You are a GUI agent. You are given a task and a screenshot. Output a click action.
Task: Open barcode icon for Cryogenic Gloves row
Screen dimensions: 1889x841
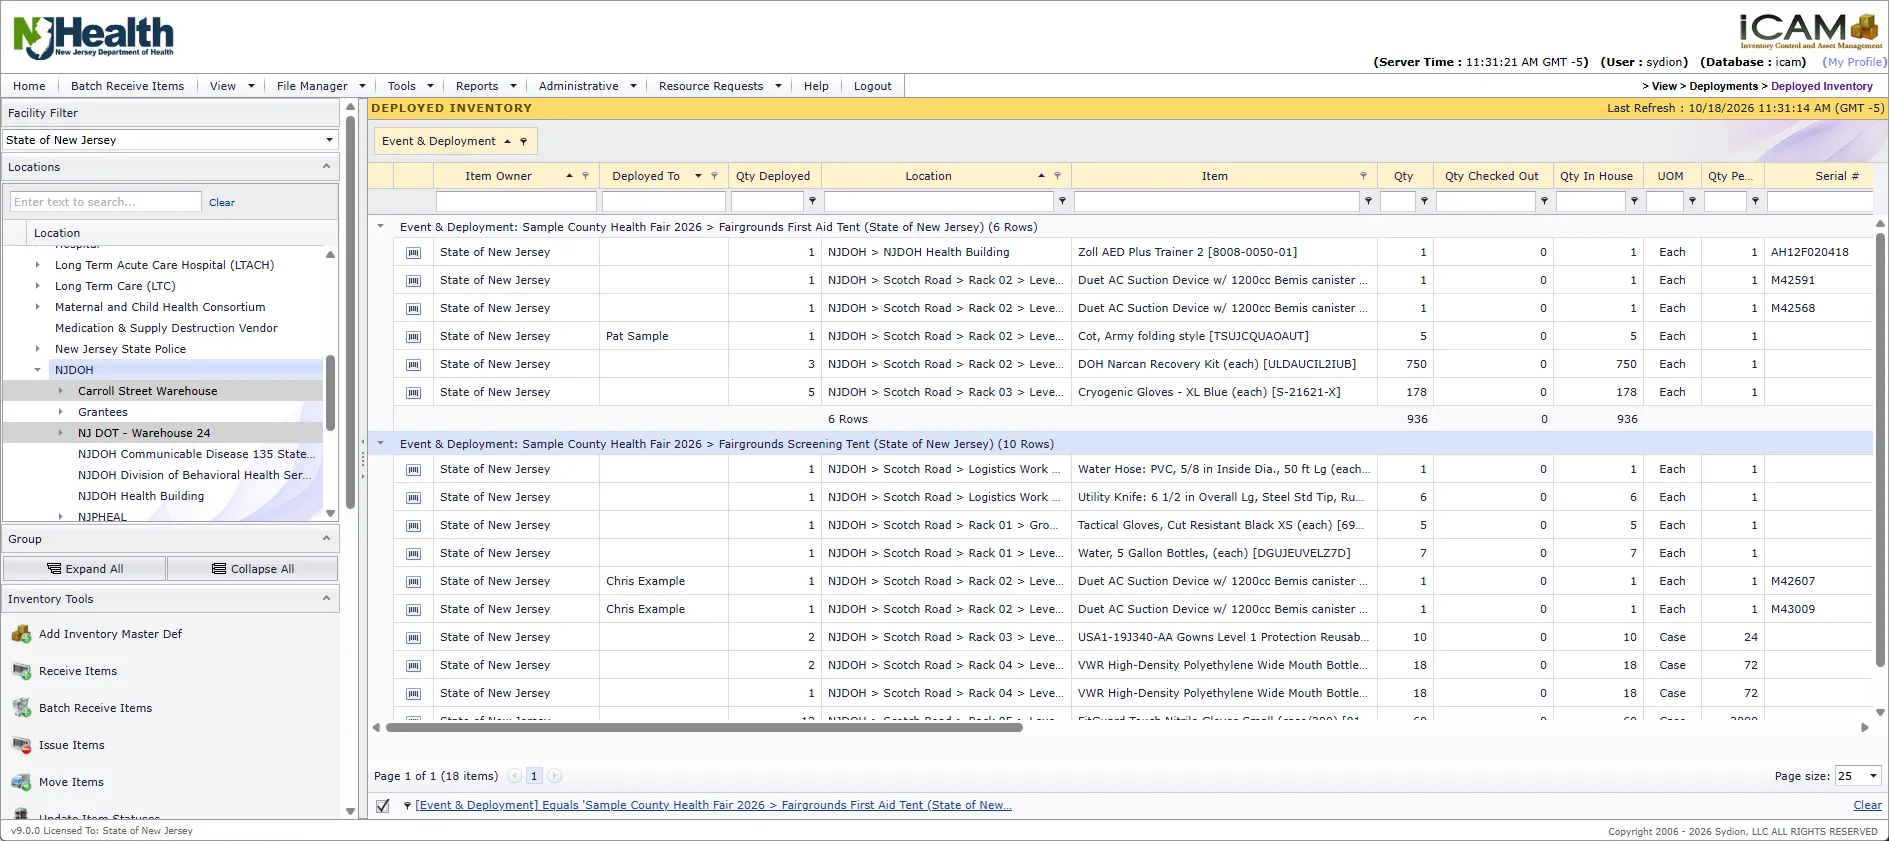[413, 393]
